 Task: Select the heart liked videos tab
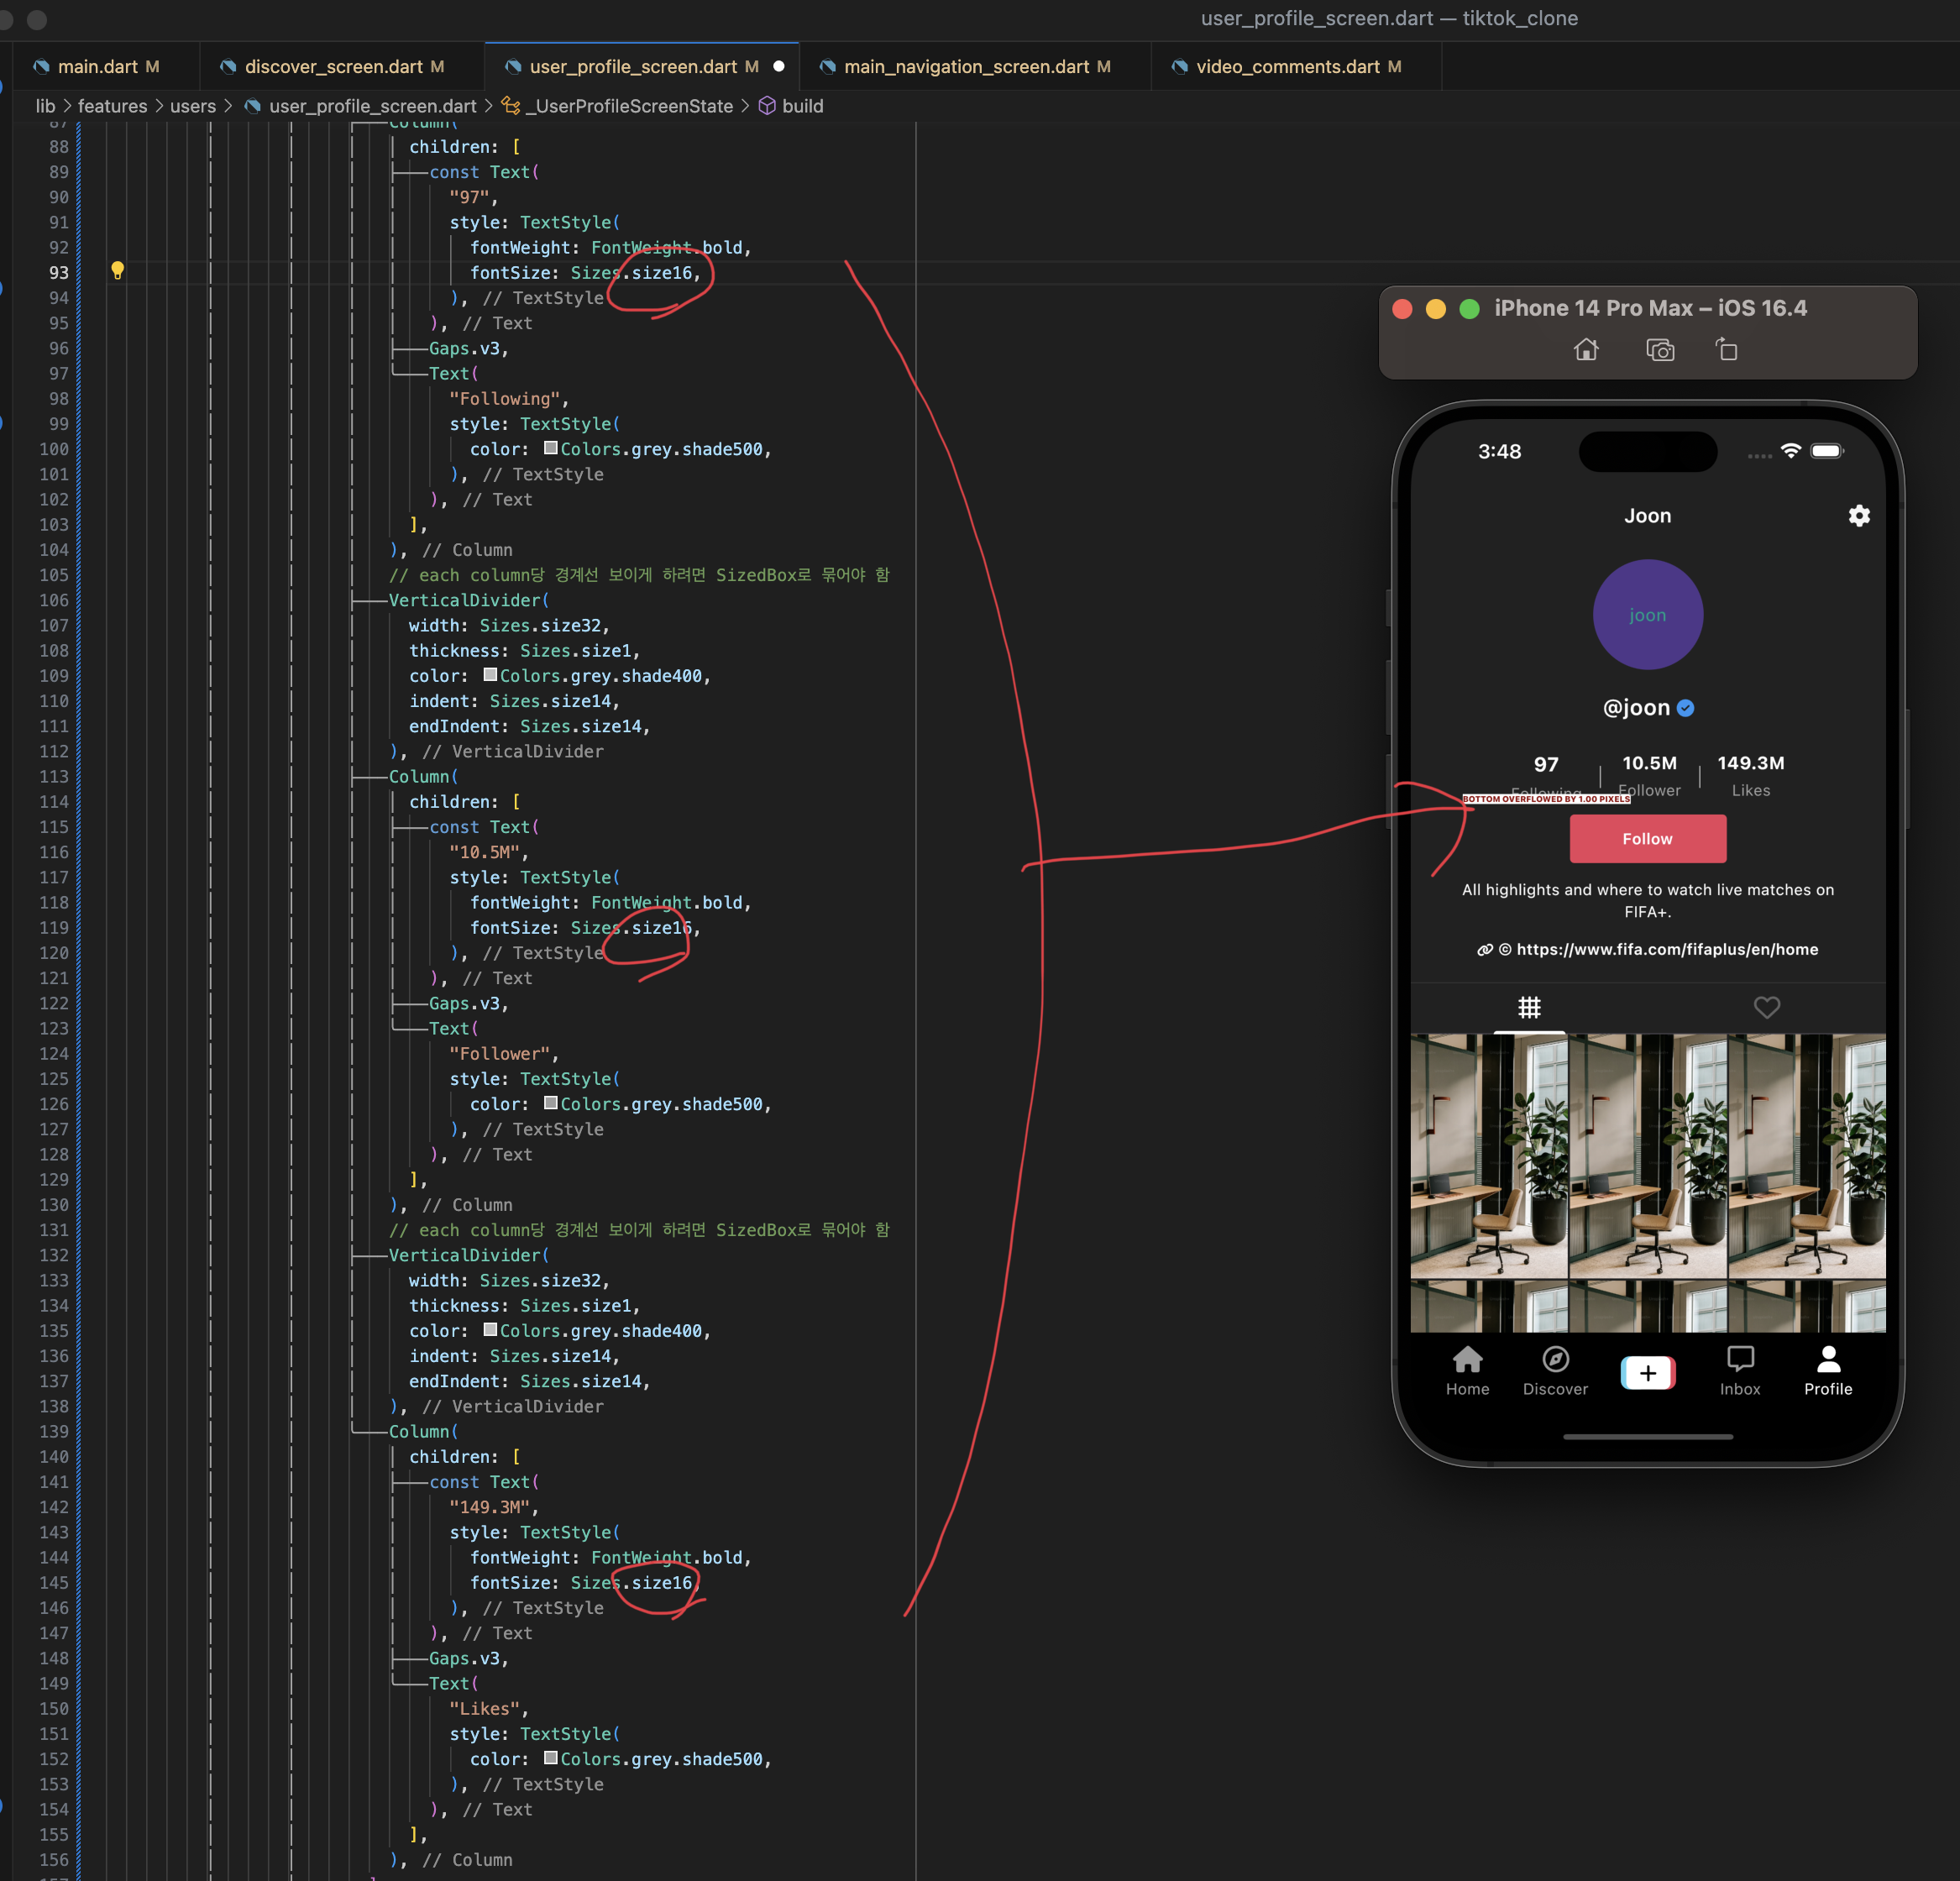click(x=1766, y=1007)
